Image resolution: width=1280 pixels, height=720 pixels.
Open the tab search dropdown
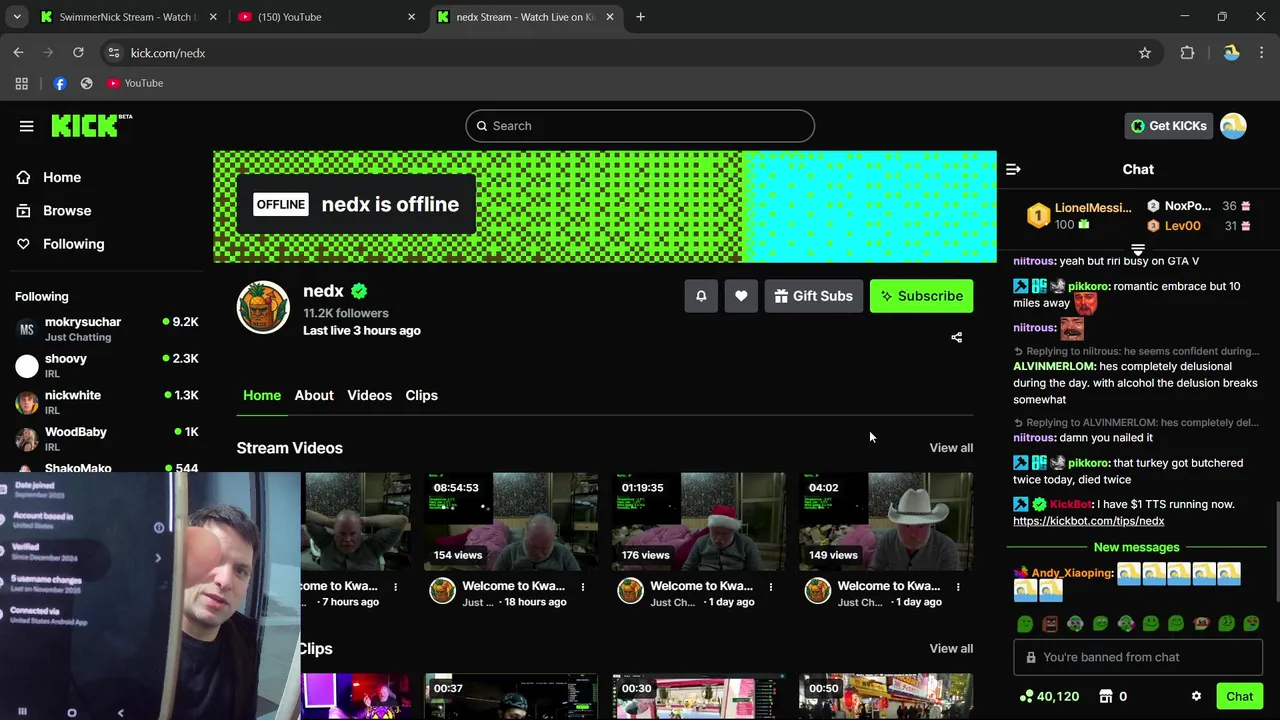(x=17, y=17)
